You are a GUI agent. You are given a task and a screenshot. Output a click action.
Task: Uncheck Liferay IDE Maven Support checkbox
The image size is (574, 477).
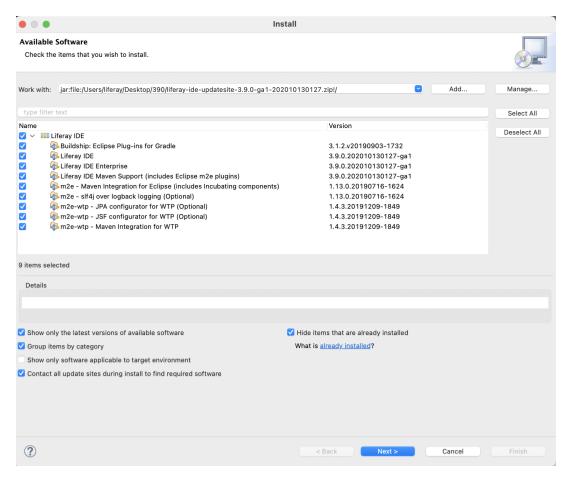[22, 176]
